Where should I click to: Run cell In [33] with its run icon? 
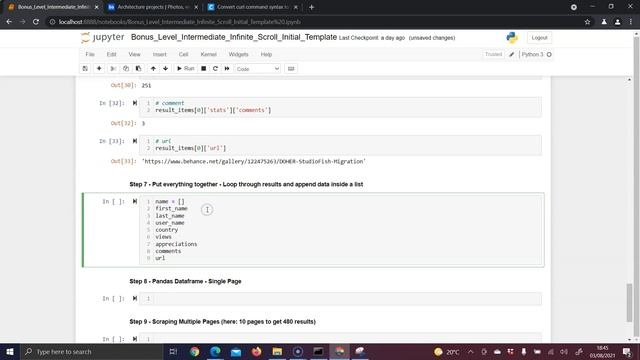click(135, 141)
